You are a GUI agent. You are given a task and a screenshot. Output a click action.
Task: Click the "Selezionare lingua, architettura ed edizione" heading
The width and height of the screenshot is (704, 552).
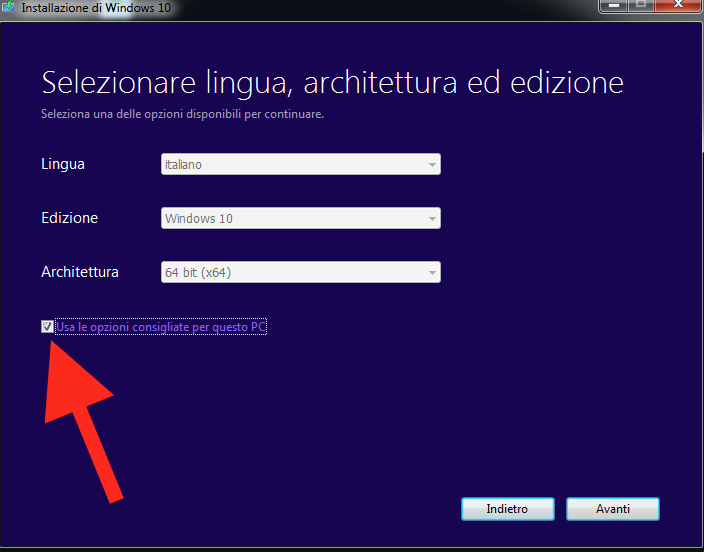[x=332, y=83]
